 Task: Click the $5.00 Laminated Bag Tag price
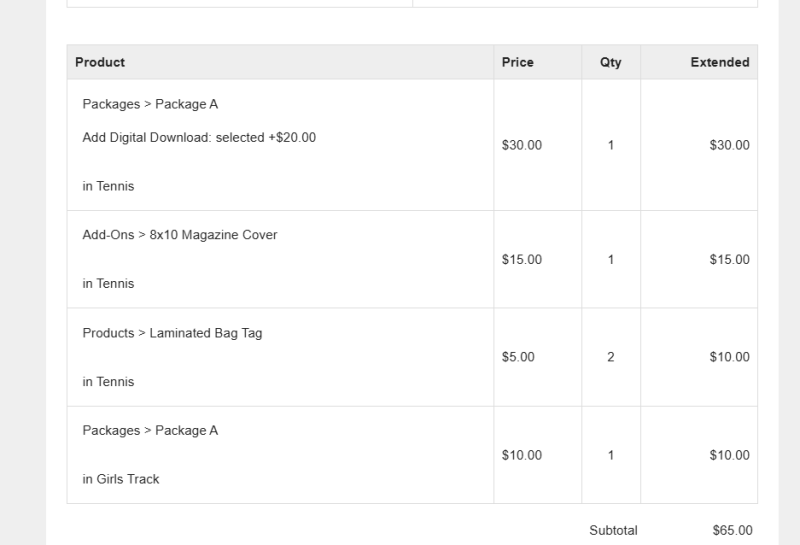click(518, 357)
